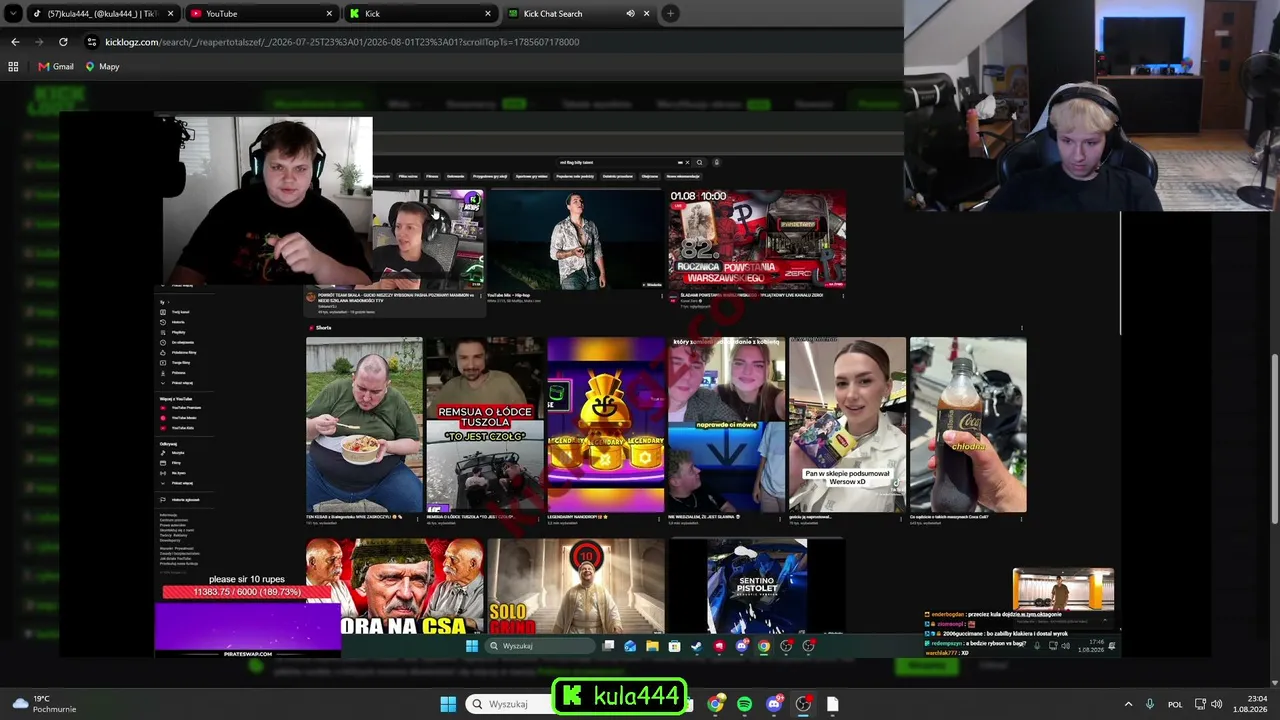Open a new browser tab
Viewport: 1280px width, 720px height.
(x=670, y=13)
